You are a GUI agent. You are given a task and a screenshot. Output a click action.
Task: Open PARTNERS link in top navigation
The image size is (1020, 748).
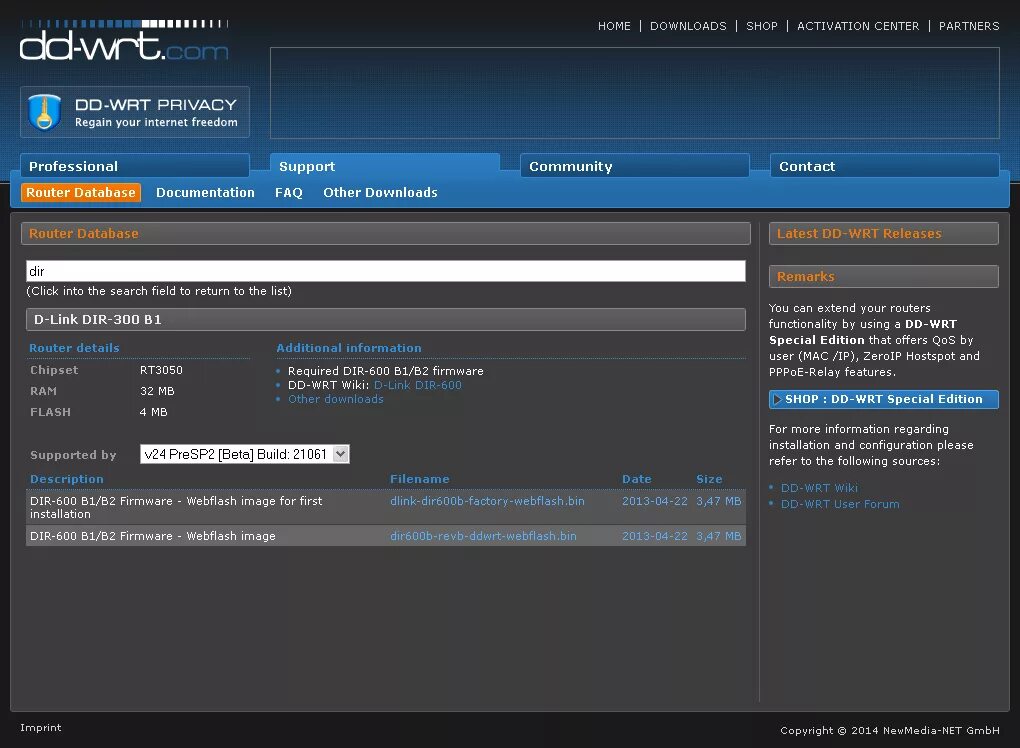(x=969, y=26)
